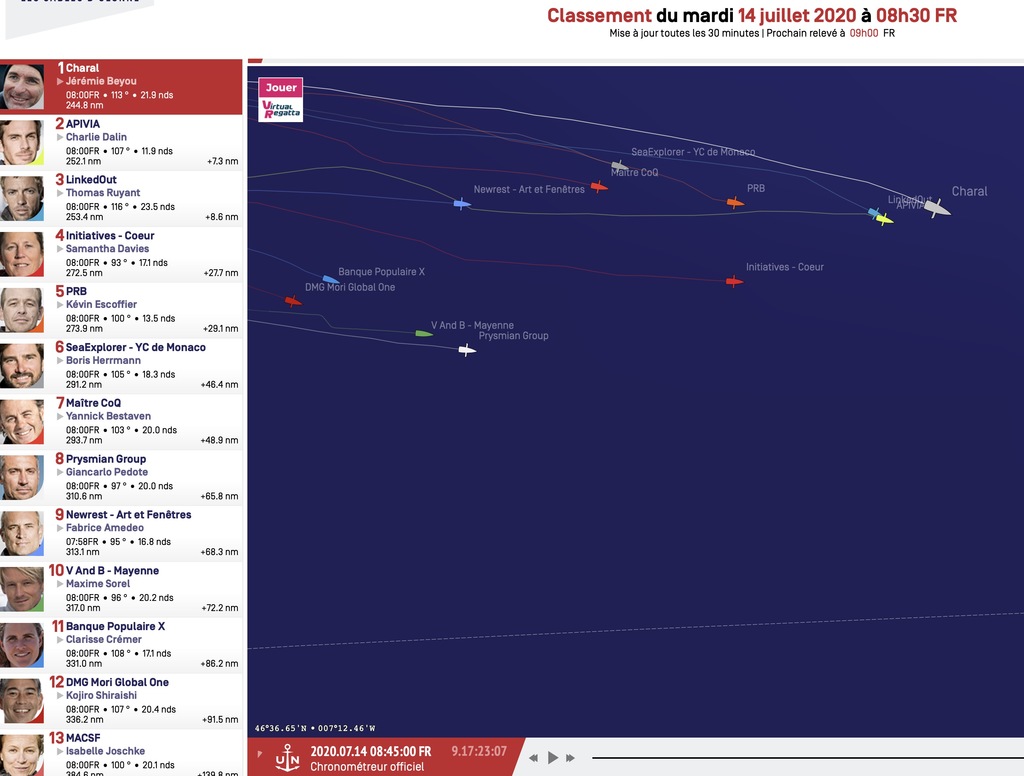1024x776 pixels.
Task: Click the map coordinates 46°36.65'N readout
Action: [315, 728]
